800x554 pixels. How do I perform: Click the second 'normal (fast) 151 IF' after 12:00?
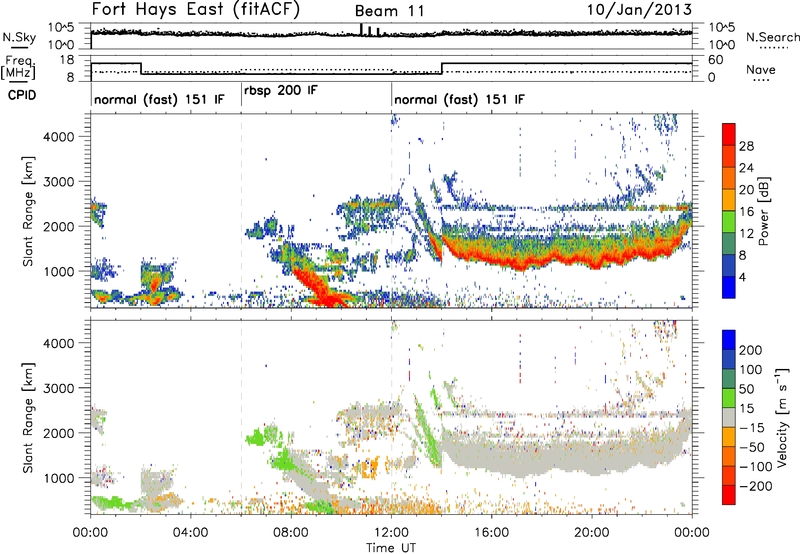click(x=459, y=99)
